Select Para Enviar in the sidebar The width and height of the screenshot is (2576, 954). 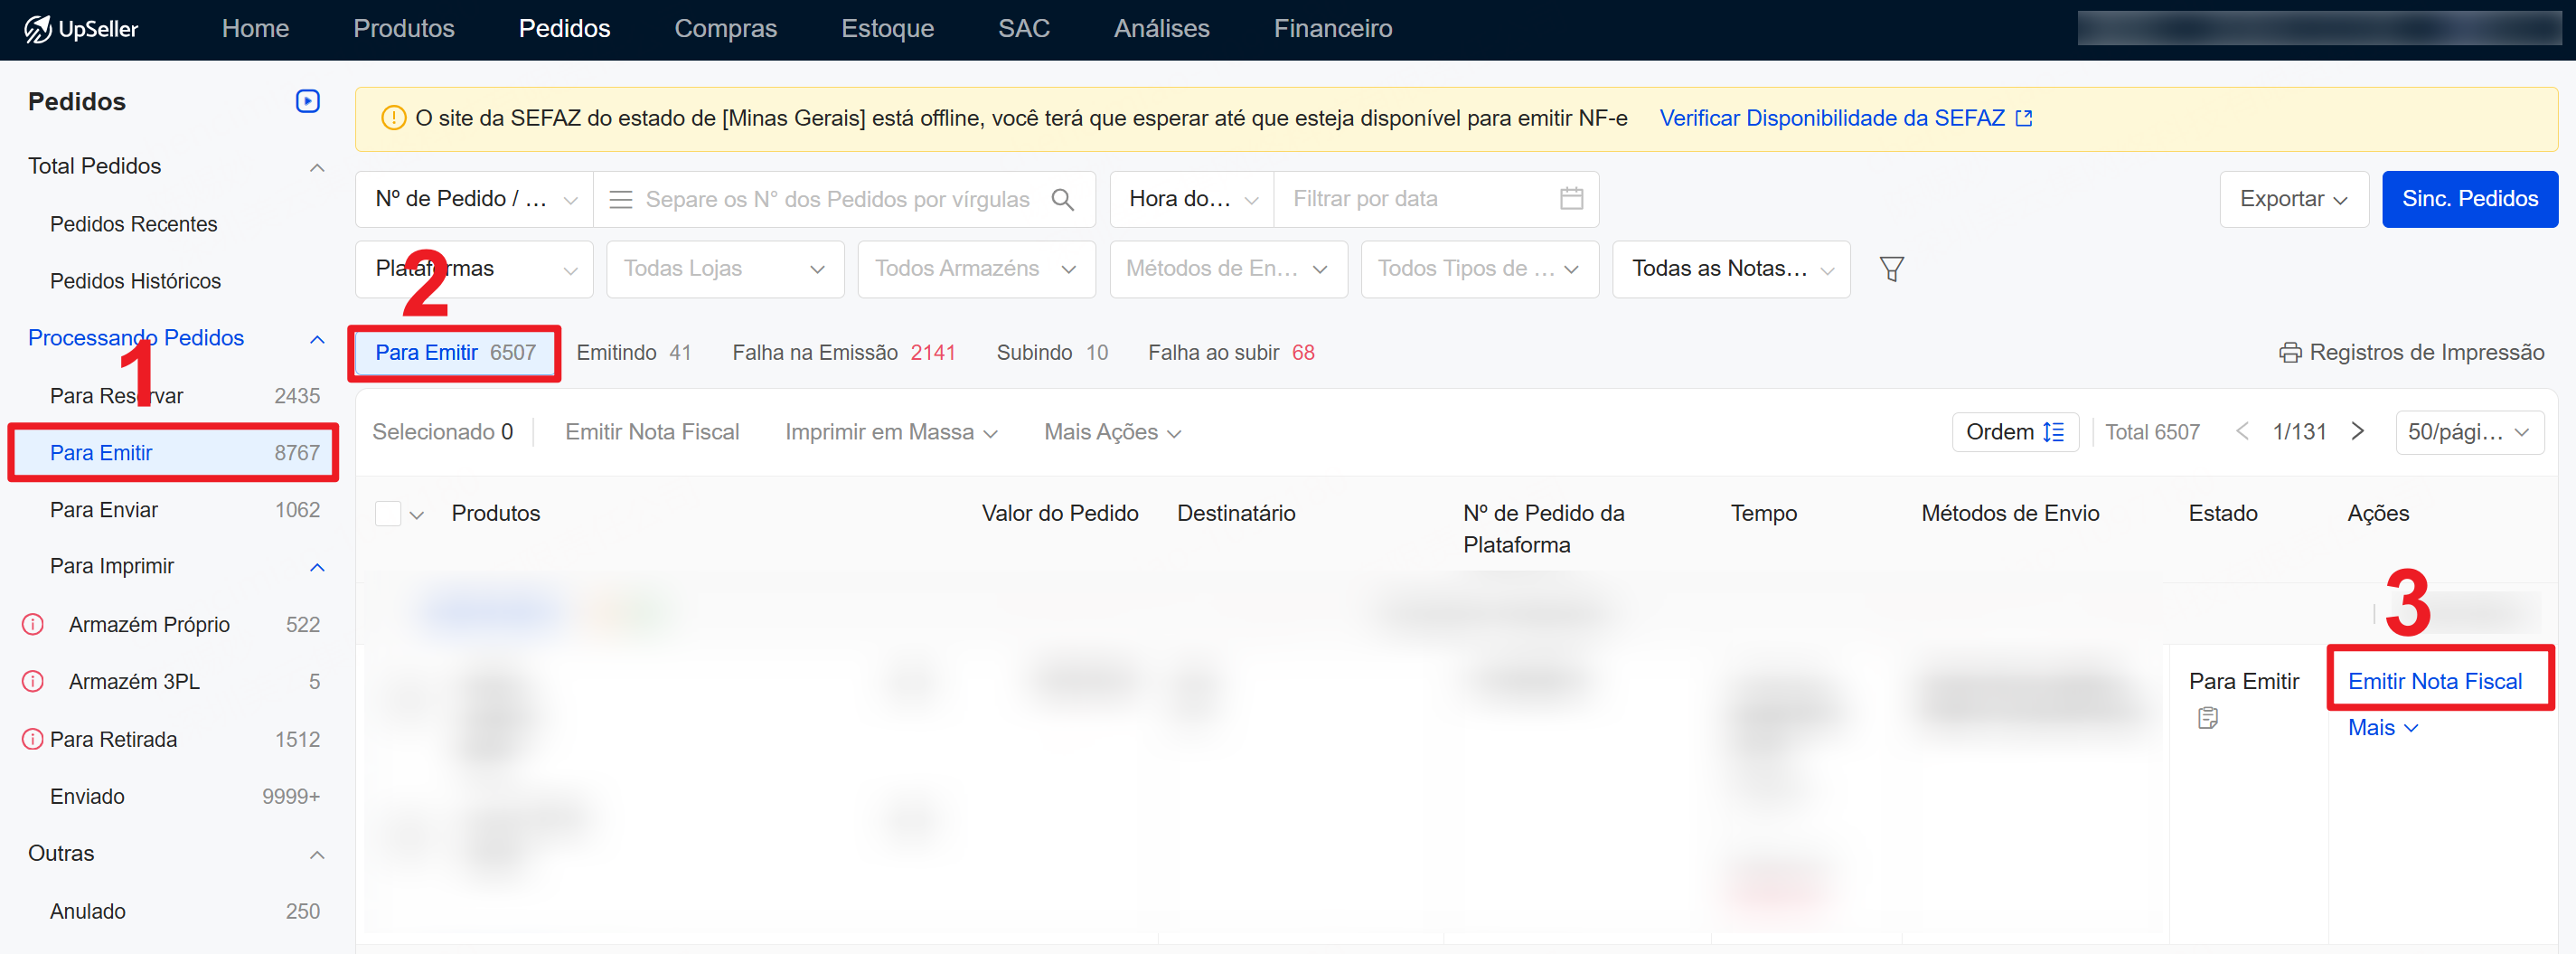pyautogui.click(x=104, y=510)
